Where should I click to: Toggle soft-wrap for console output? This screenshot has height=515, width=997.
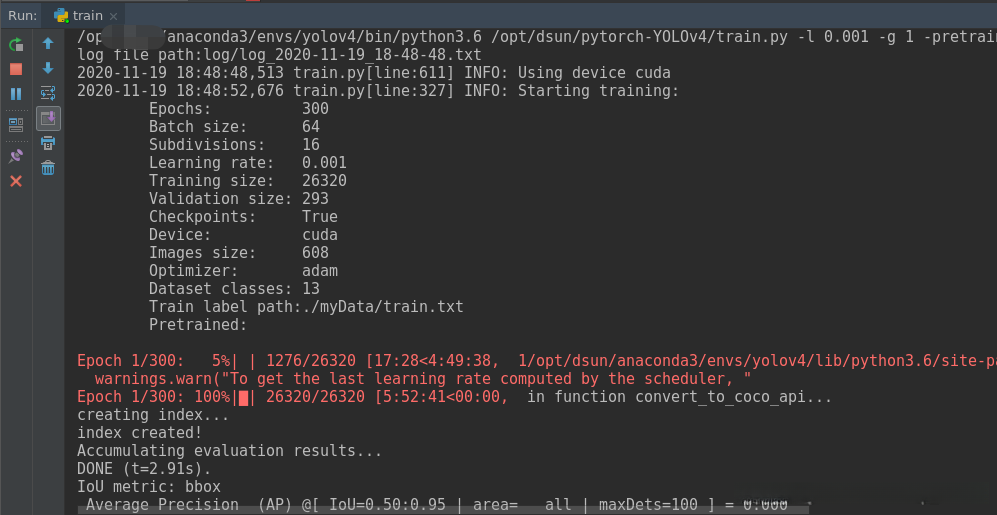48,93
